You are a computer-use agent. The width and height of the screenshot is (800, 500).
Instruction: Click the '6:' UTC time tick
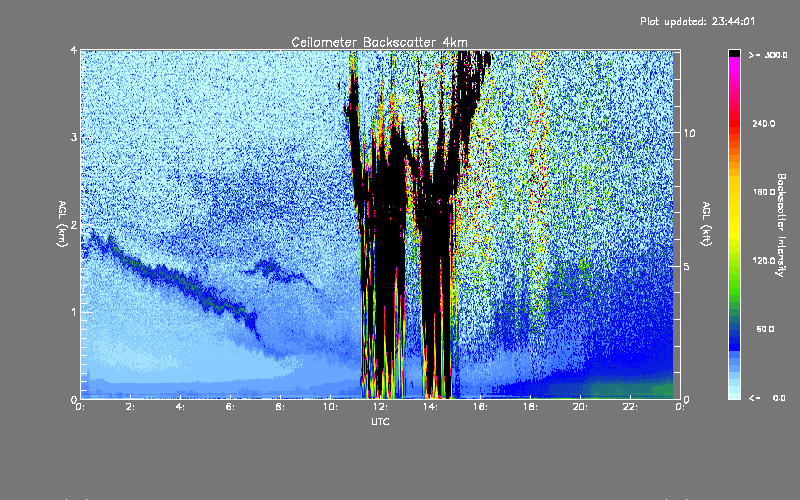[x=230, y=407]
